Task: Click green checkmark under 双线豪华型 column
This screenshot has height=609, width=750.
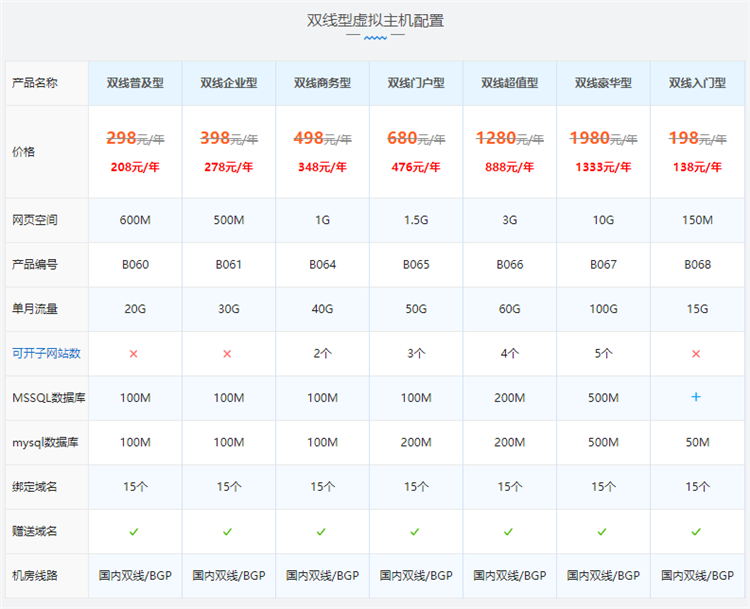Action: [603, 531]
